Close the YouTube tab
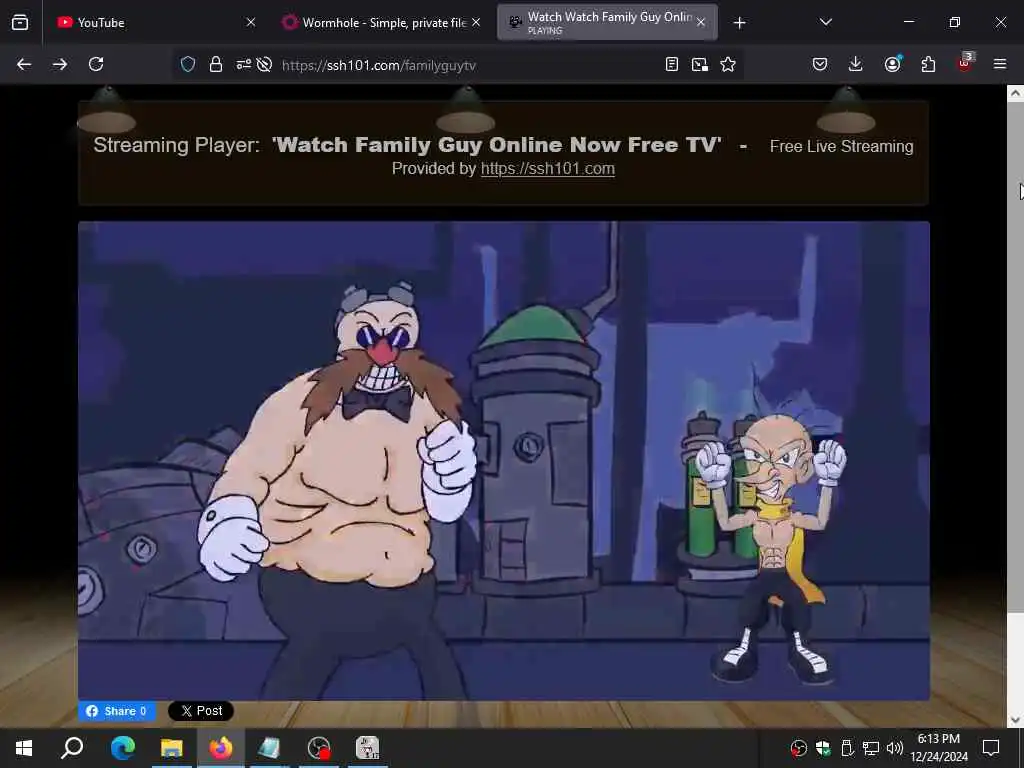Screen dimensions: 1024x768 pos(251,22)
